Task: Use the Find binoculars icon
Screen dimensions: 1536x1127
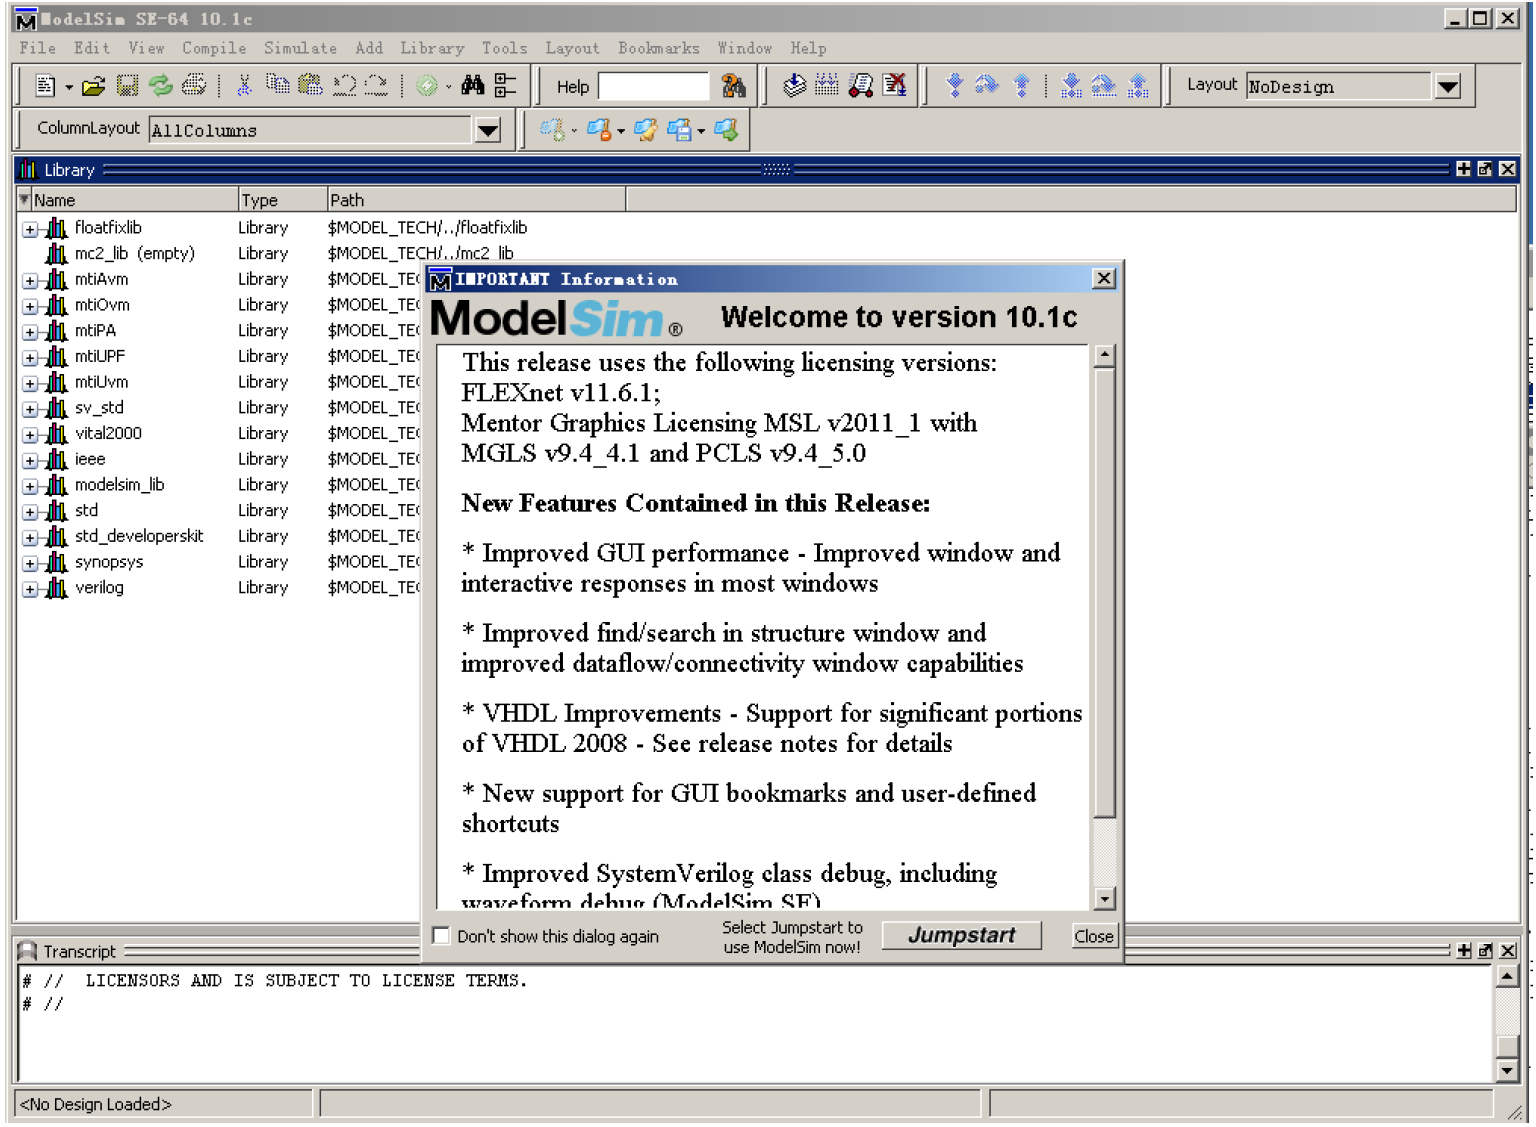Action: (x=471, y=85)
